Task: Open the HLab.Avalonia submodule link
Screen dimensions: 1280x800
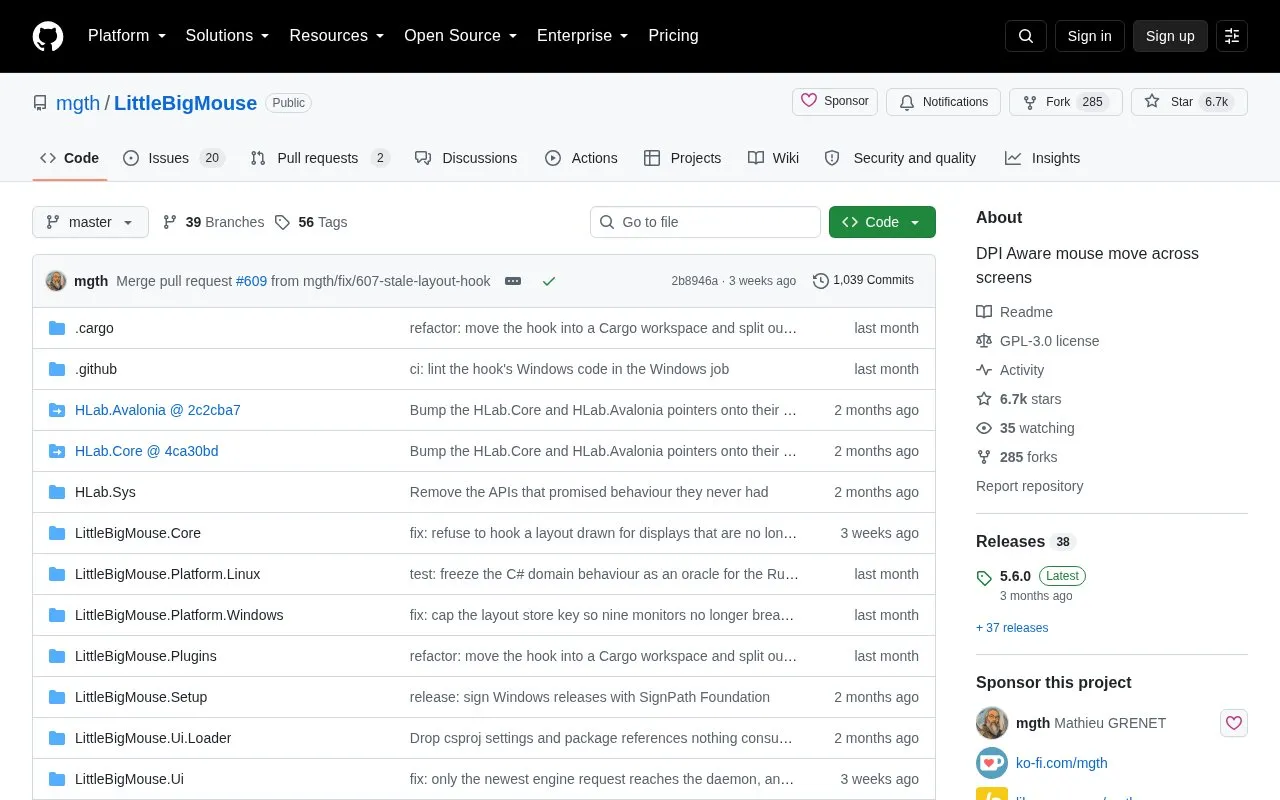Action: [158, 410]
